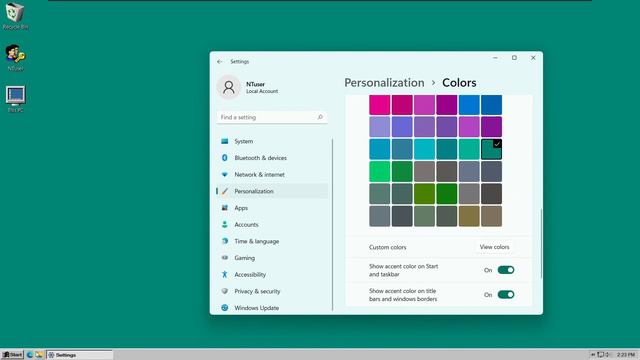Click the Custom colors label

pos(387,247)
